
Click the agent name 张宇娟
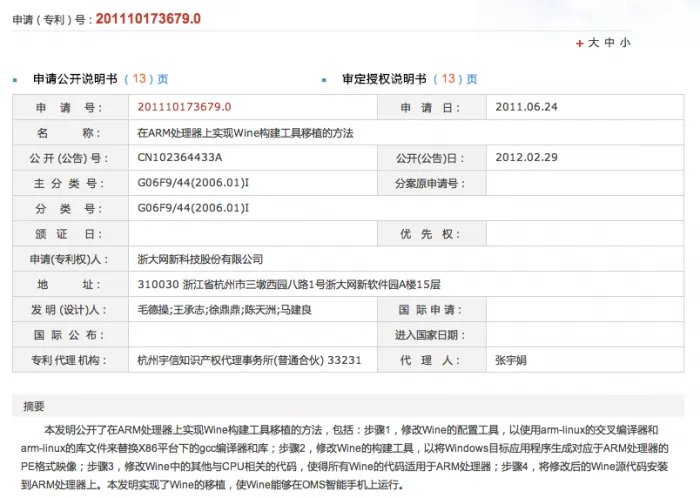pyautogui.click(x=510, y=360)
